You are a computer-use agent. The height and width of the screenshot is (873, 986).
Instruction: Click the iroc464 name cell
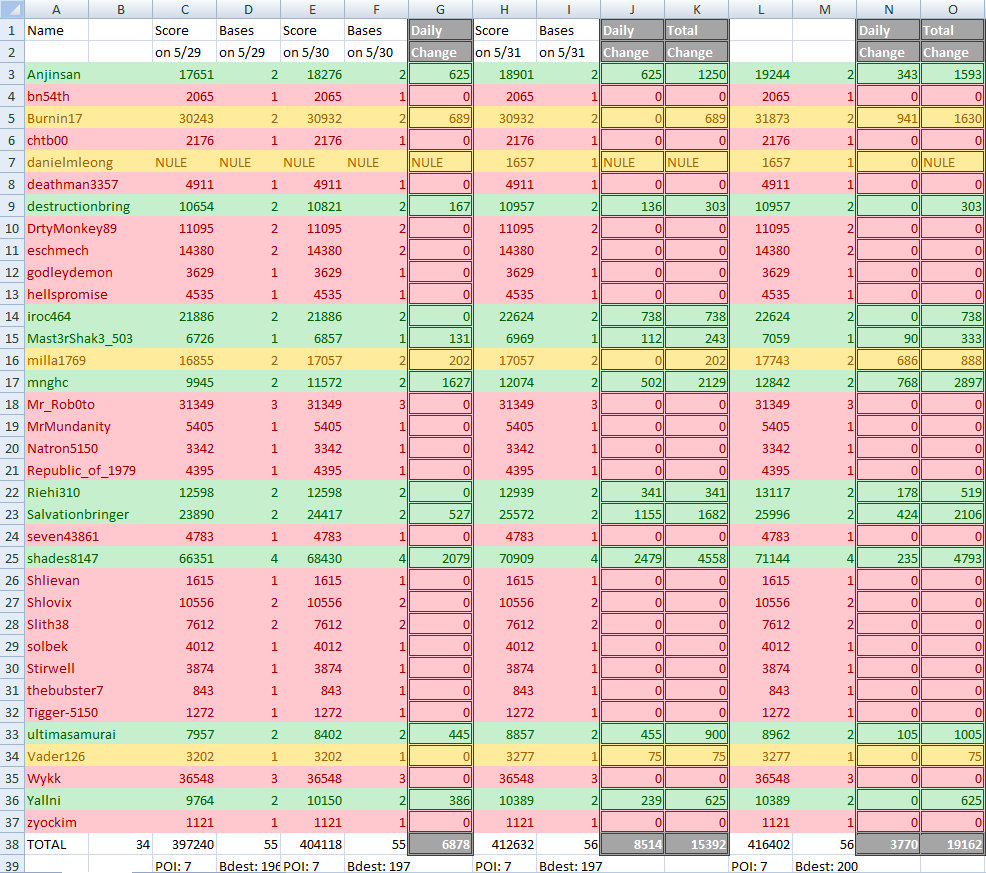pyautogui.click(x=56, y=316)
